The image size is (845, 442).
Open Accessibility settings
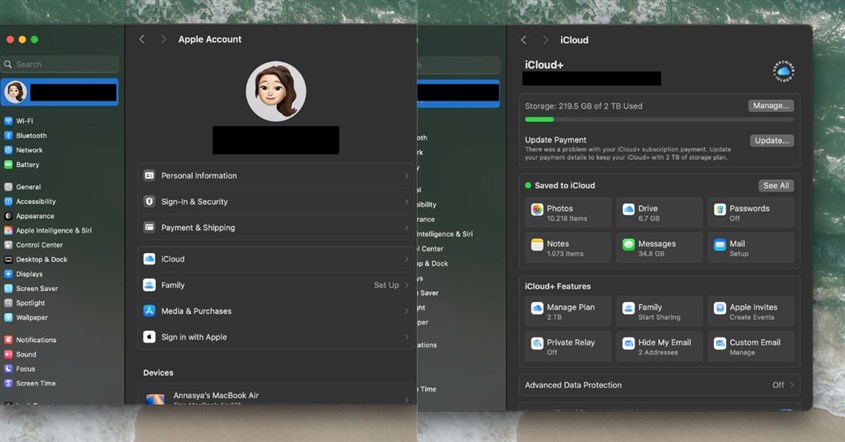point(30,201)
